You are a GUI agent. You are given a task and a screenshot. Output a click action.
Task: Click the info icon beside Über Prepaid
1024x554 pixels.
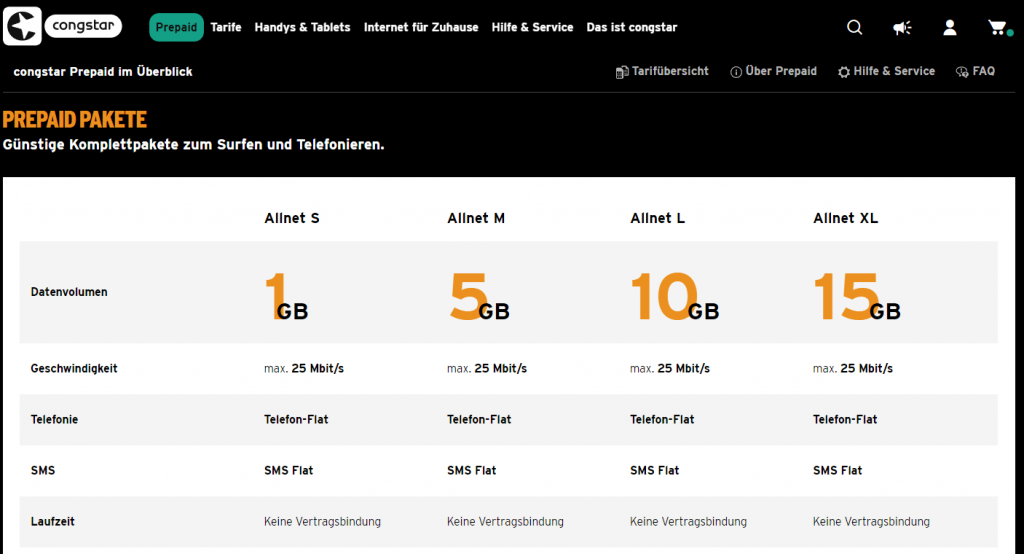click(736, 72)
